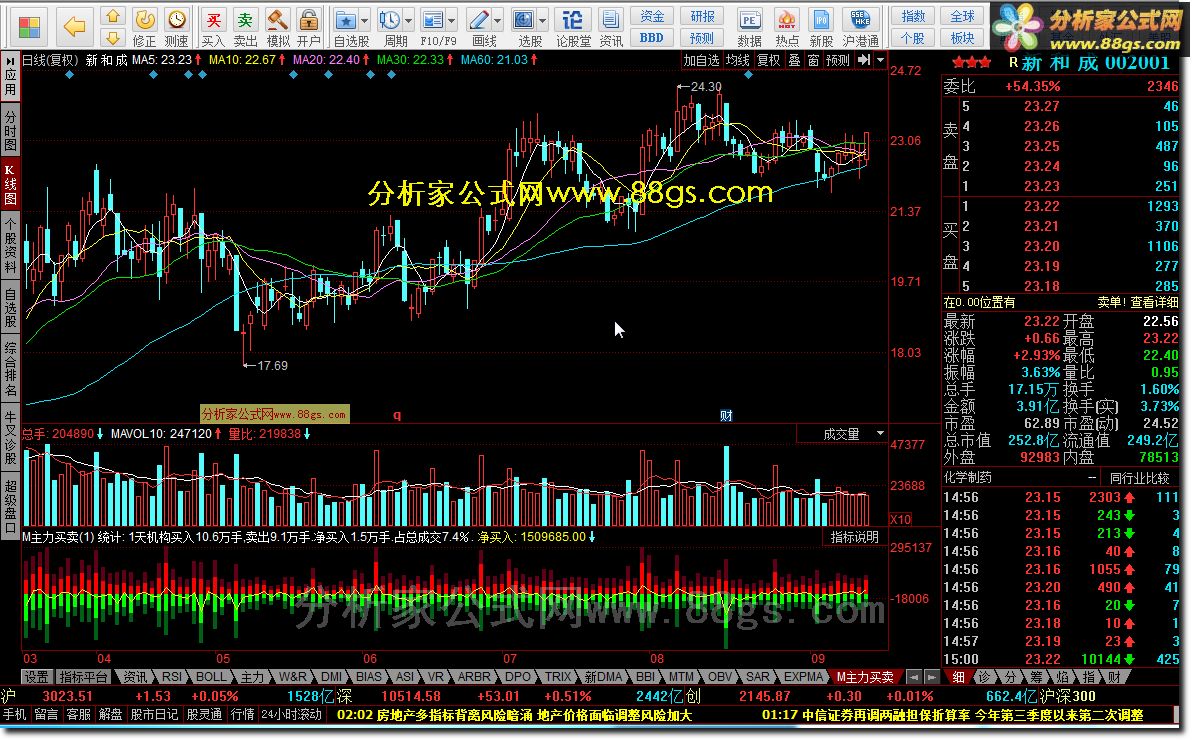Toggle 均线 moving averages display
This screenshot has height=740, width=1192.
[x=737, y=60]
